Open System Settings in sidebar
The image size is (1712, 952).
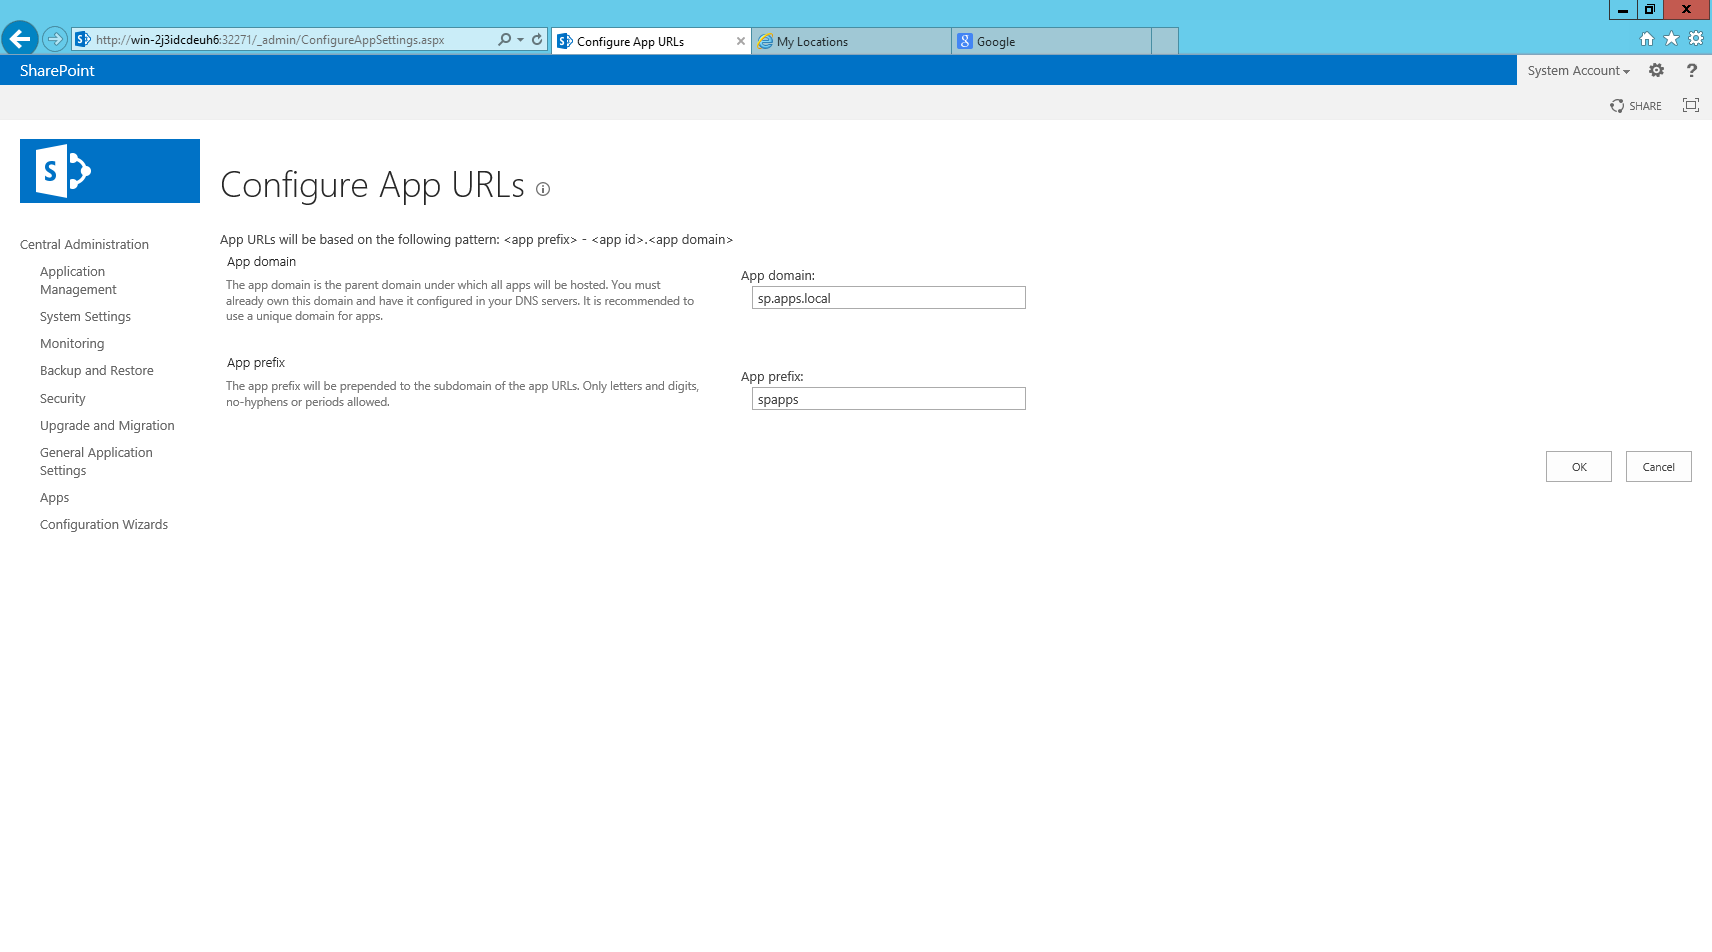(85, 316)
